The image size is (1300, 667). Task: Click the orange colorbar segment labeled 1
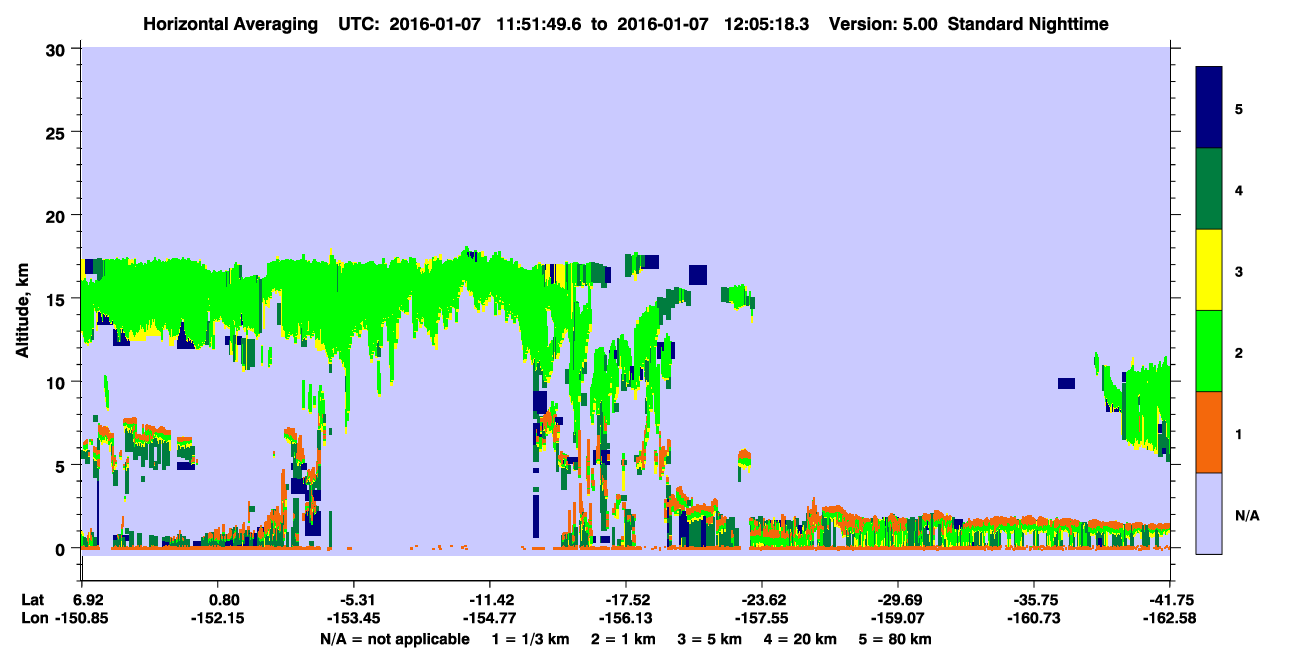coord(1209,432)
